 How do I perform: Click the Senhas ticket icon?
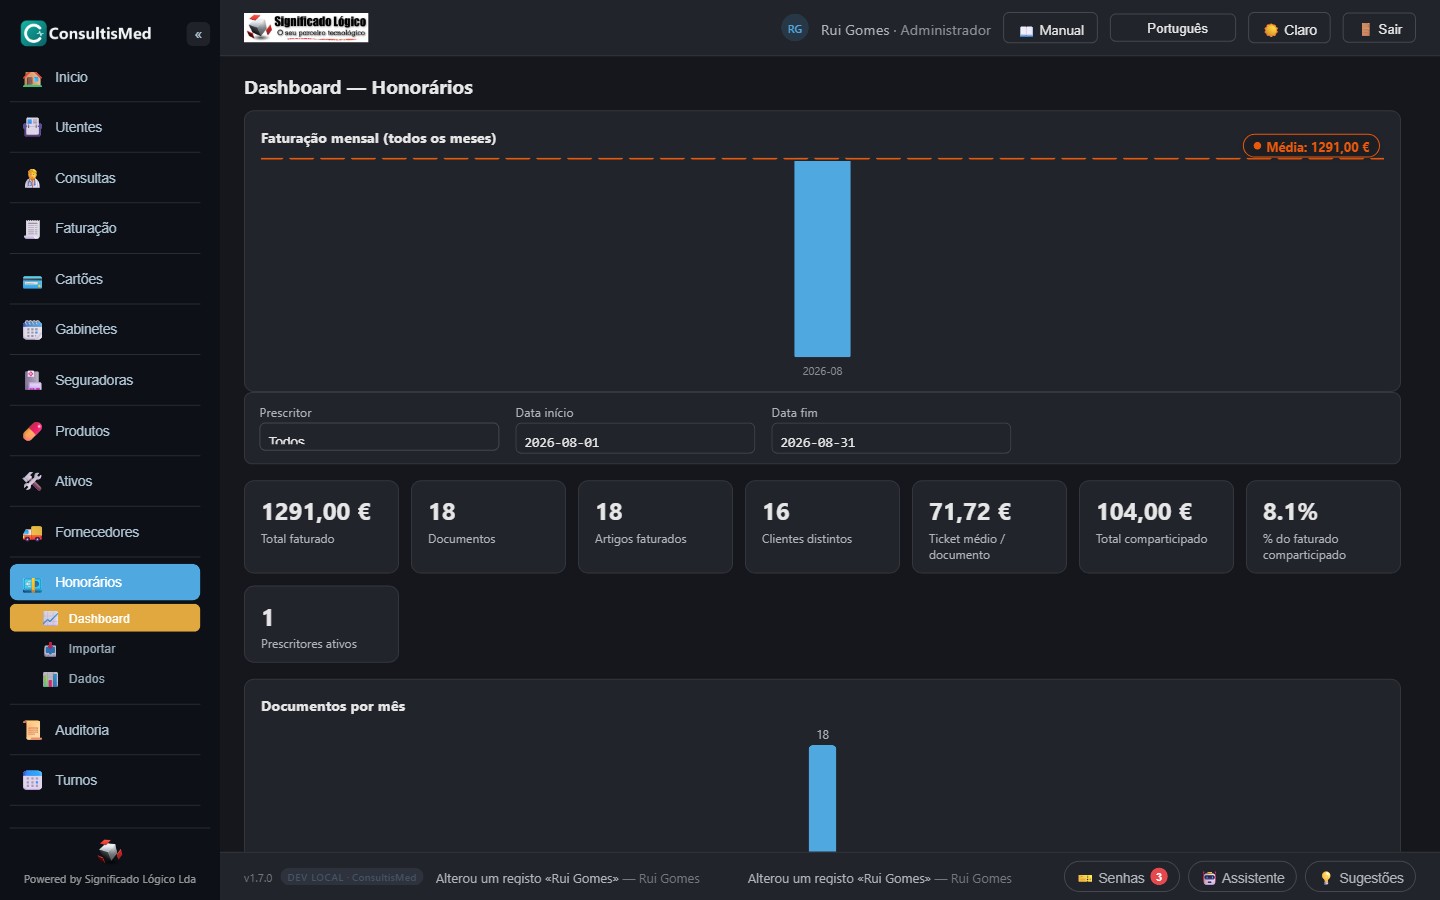point(1085,878)
